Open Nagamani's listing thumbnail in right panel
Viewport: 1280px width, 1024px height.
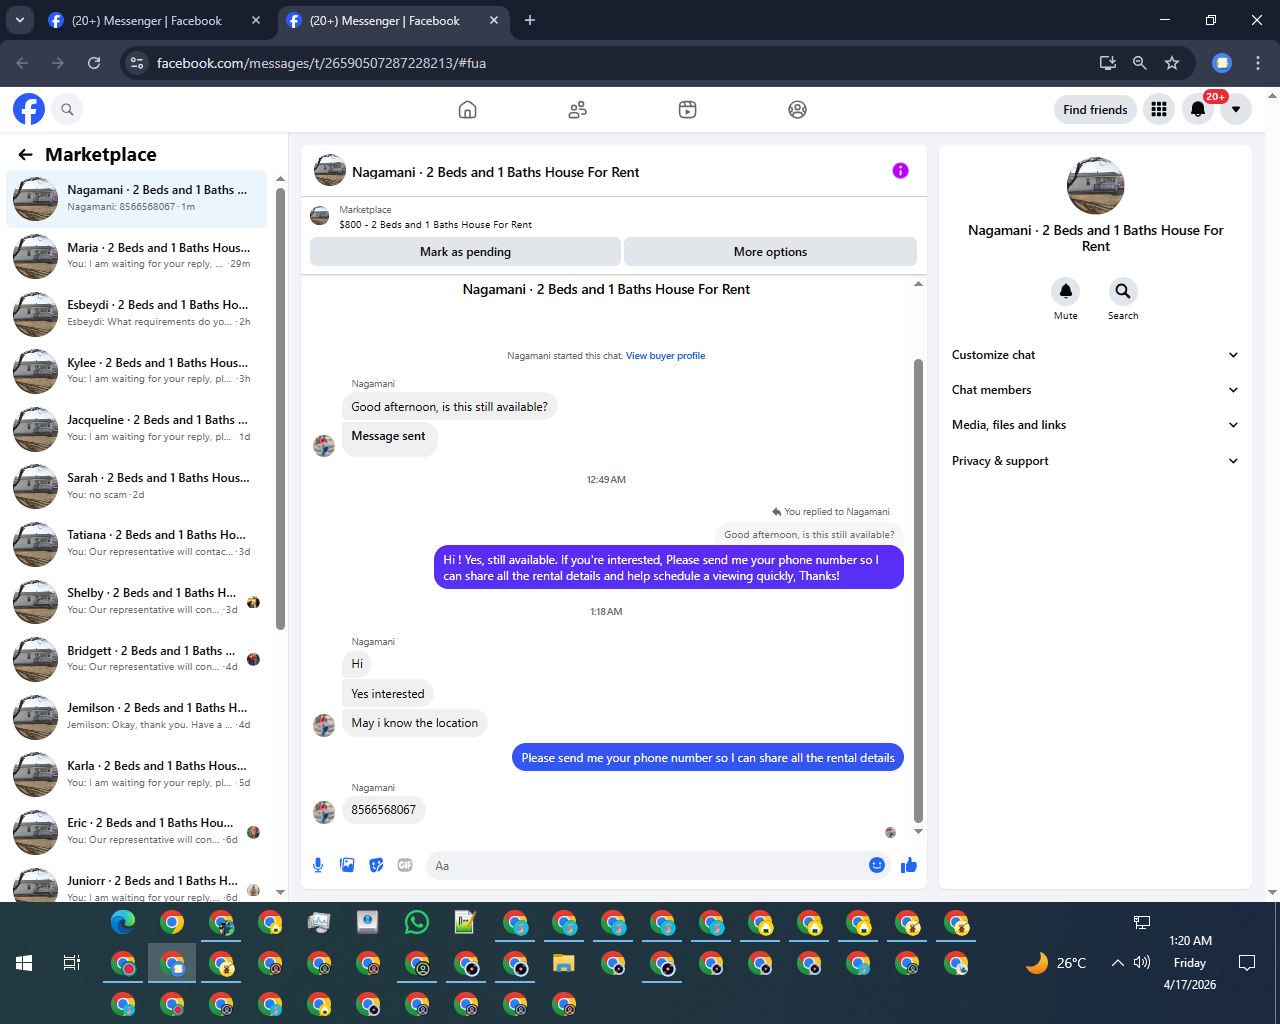click(x=1096, y=186)
